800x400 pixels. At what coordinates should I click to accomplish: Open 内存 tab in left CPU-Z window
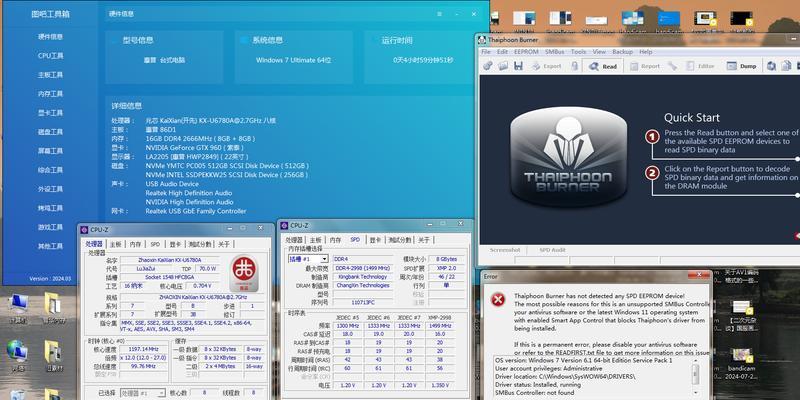[135, 244]
